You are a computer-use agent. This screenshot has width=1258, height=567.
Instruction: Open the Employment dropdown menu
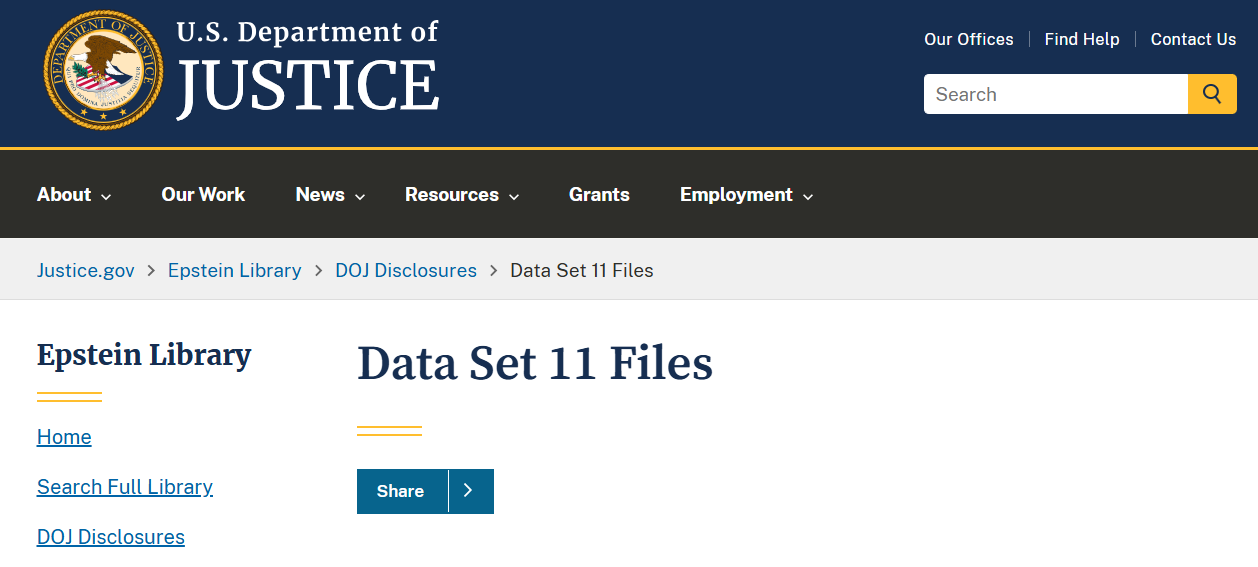click(x=745, y=195)
